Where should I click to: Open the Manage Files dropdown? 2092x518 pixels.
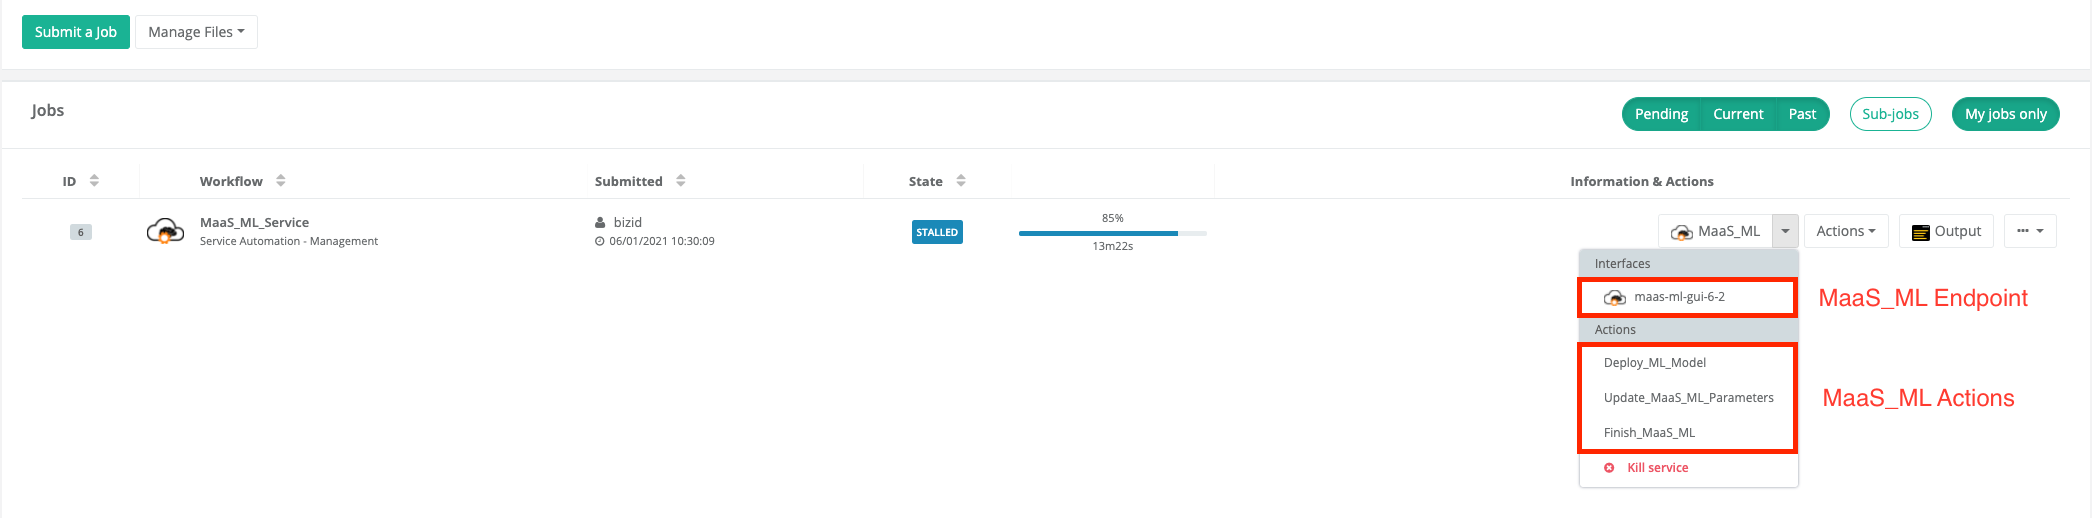click(x=196, y=32)
